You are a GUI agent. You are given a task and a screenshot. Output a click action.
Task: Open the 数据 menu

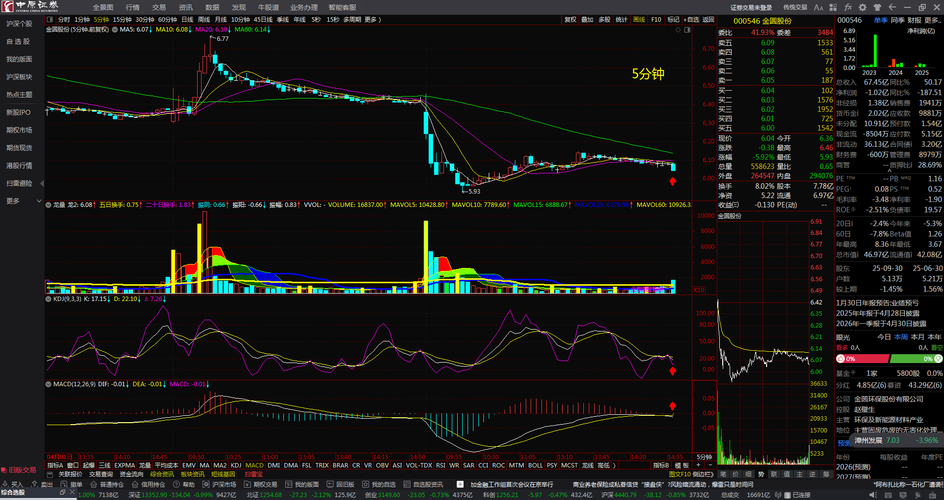pos(212,7)
